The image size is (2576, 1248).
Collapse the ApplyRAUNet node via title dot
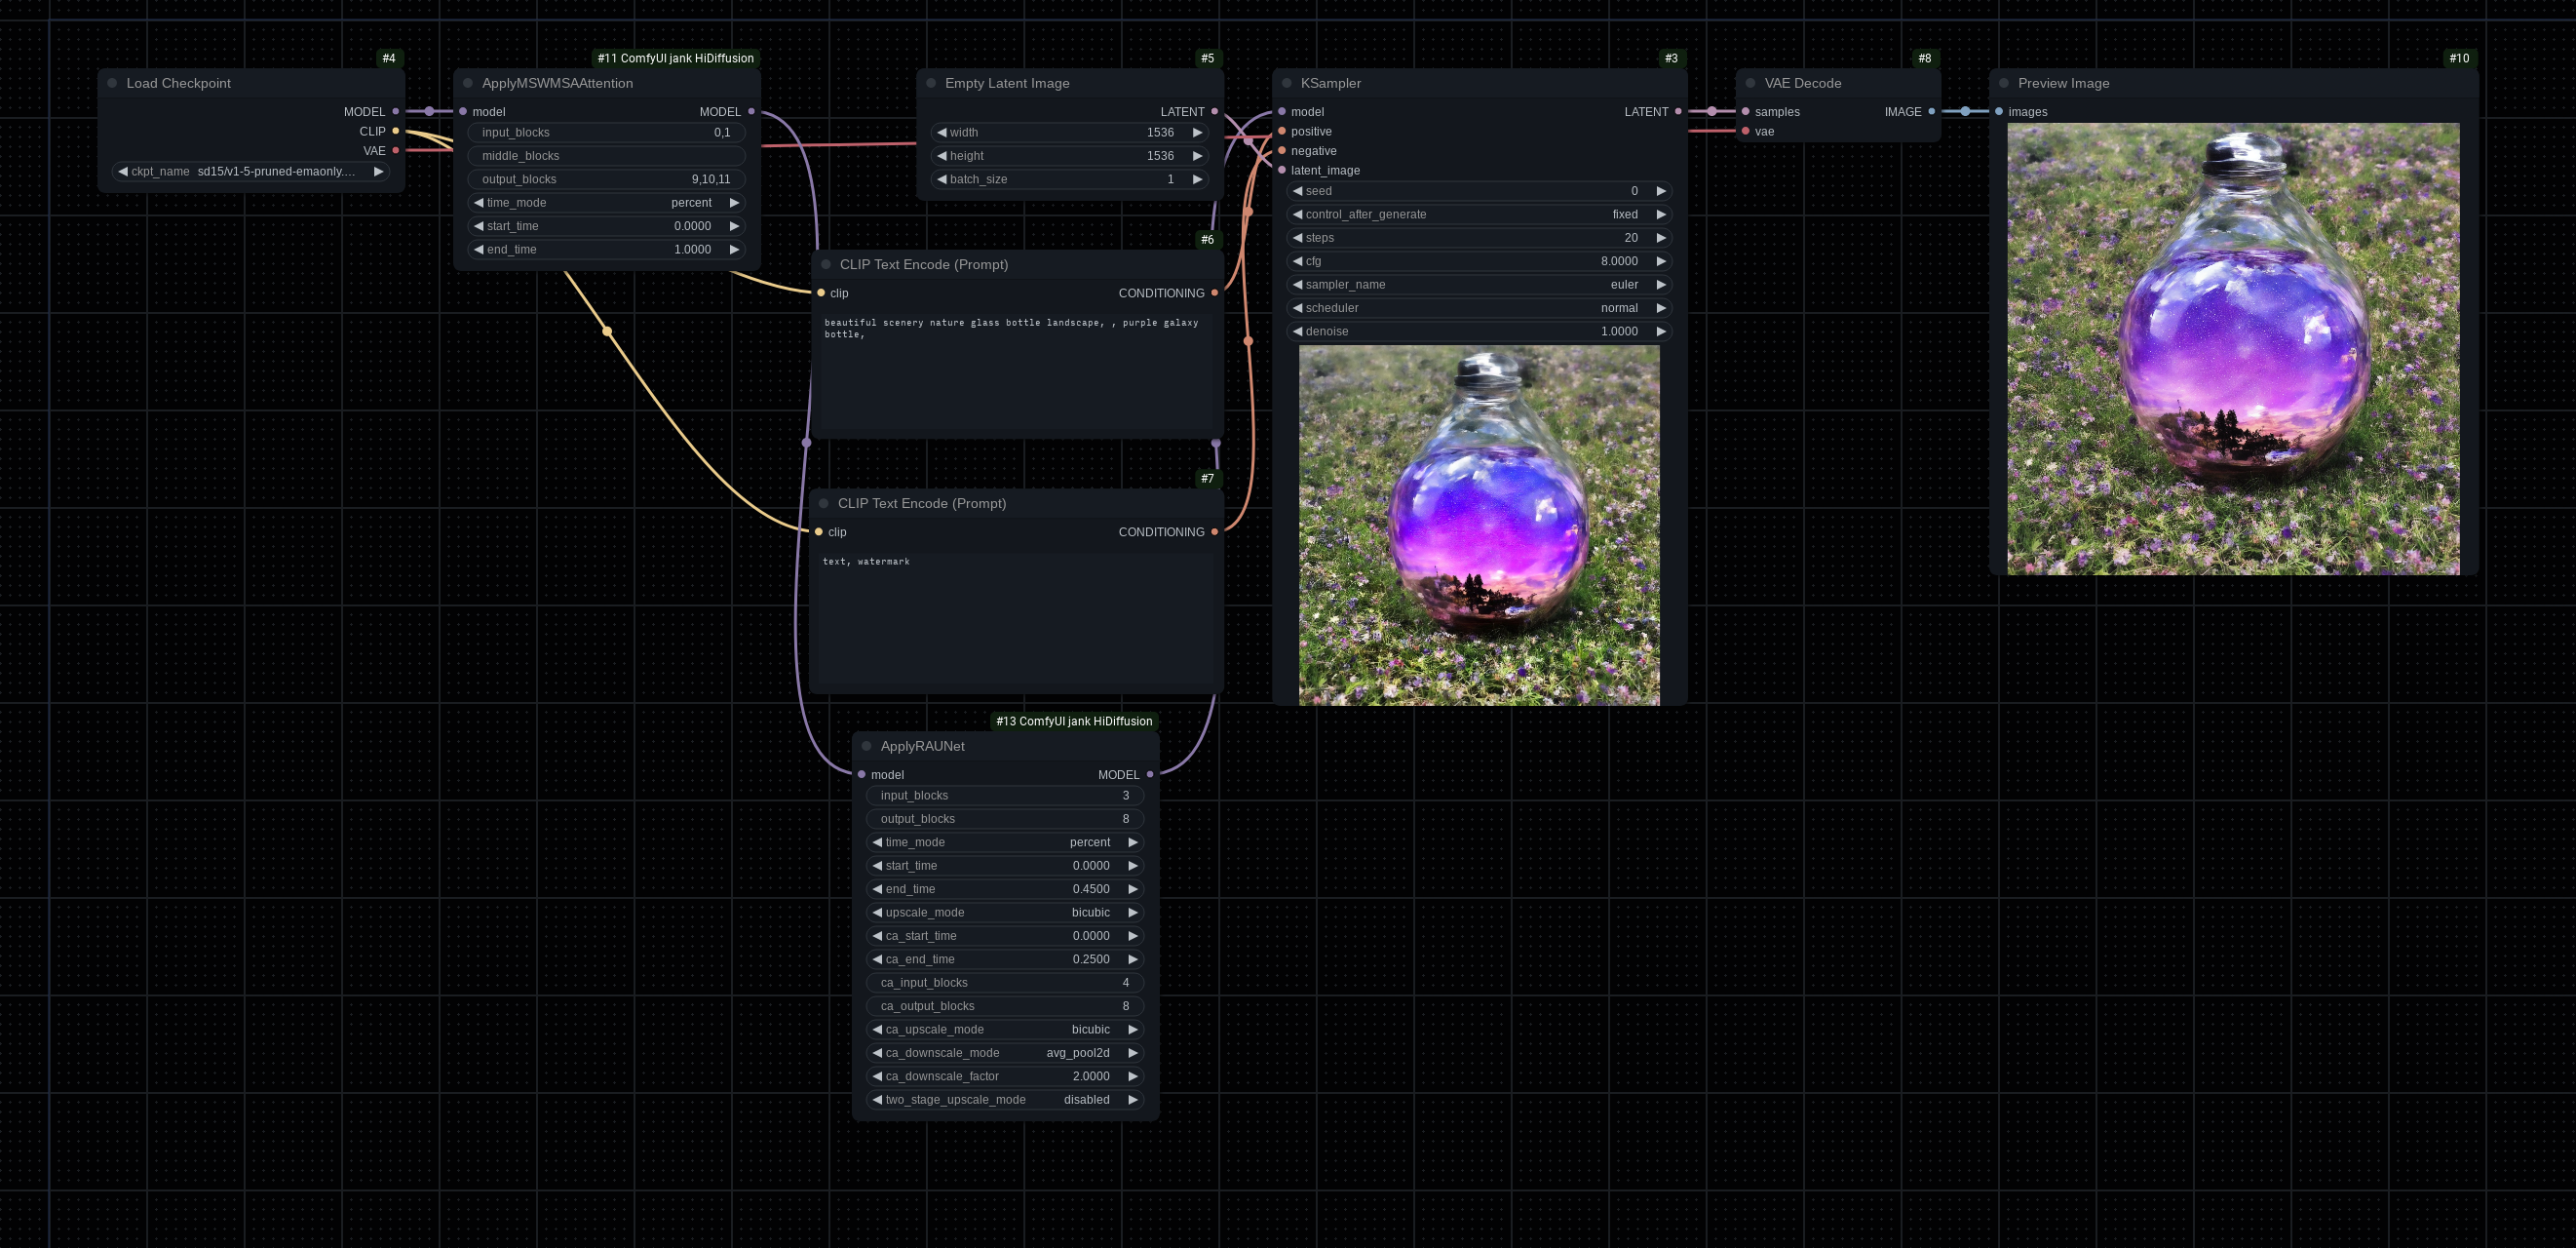click(x=867, y=746)
